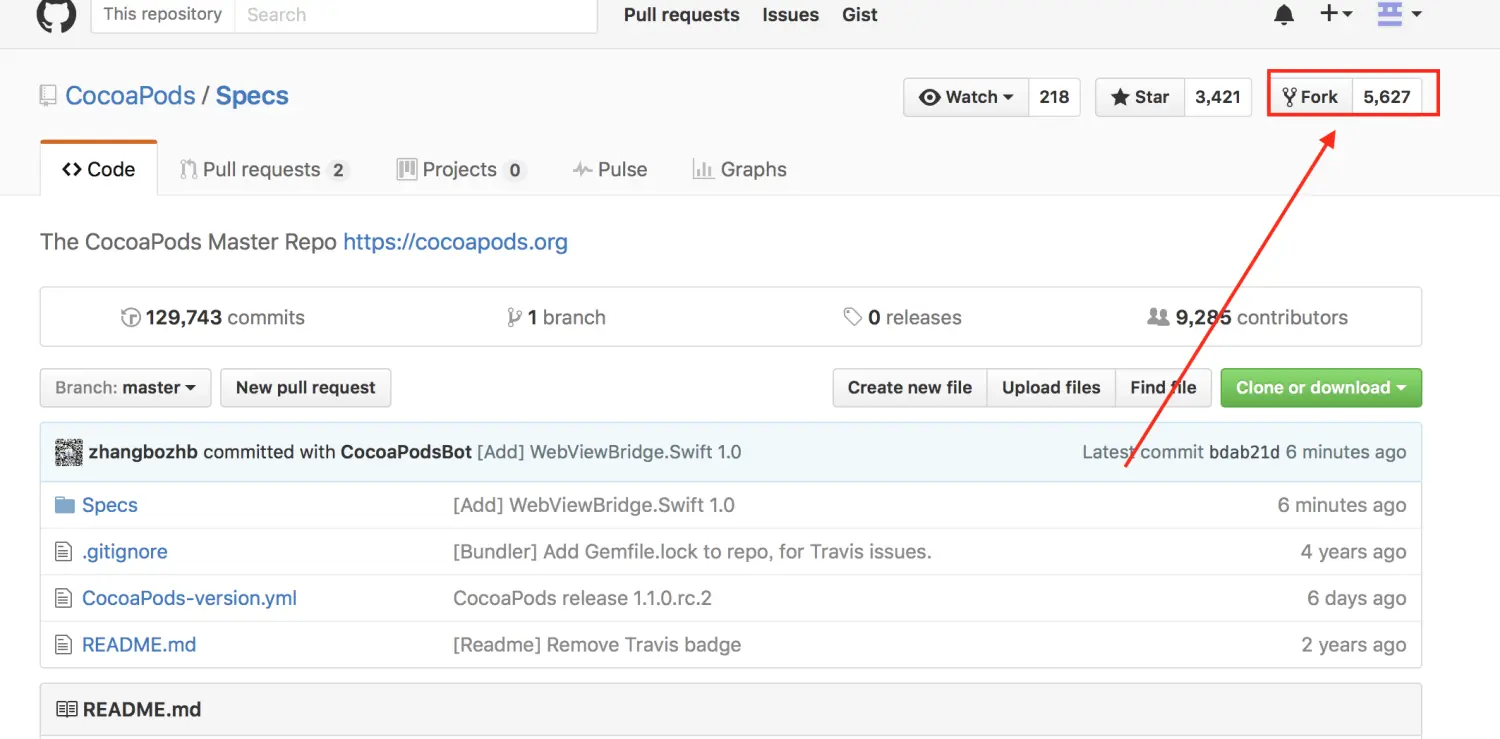Open the 3,421 stargazers count
The height and width of the screenshot is (739, 1500).
[x=1218, y=97]
